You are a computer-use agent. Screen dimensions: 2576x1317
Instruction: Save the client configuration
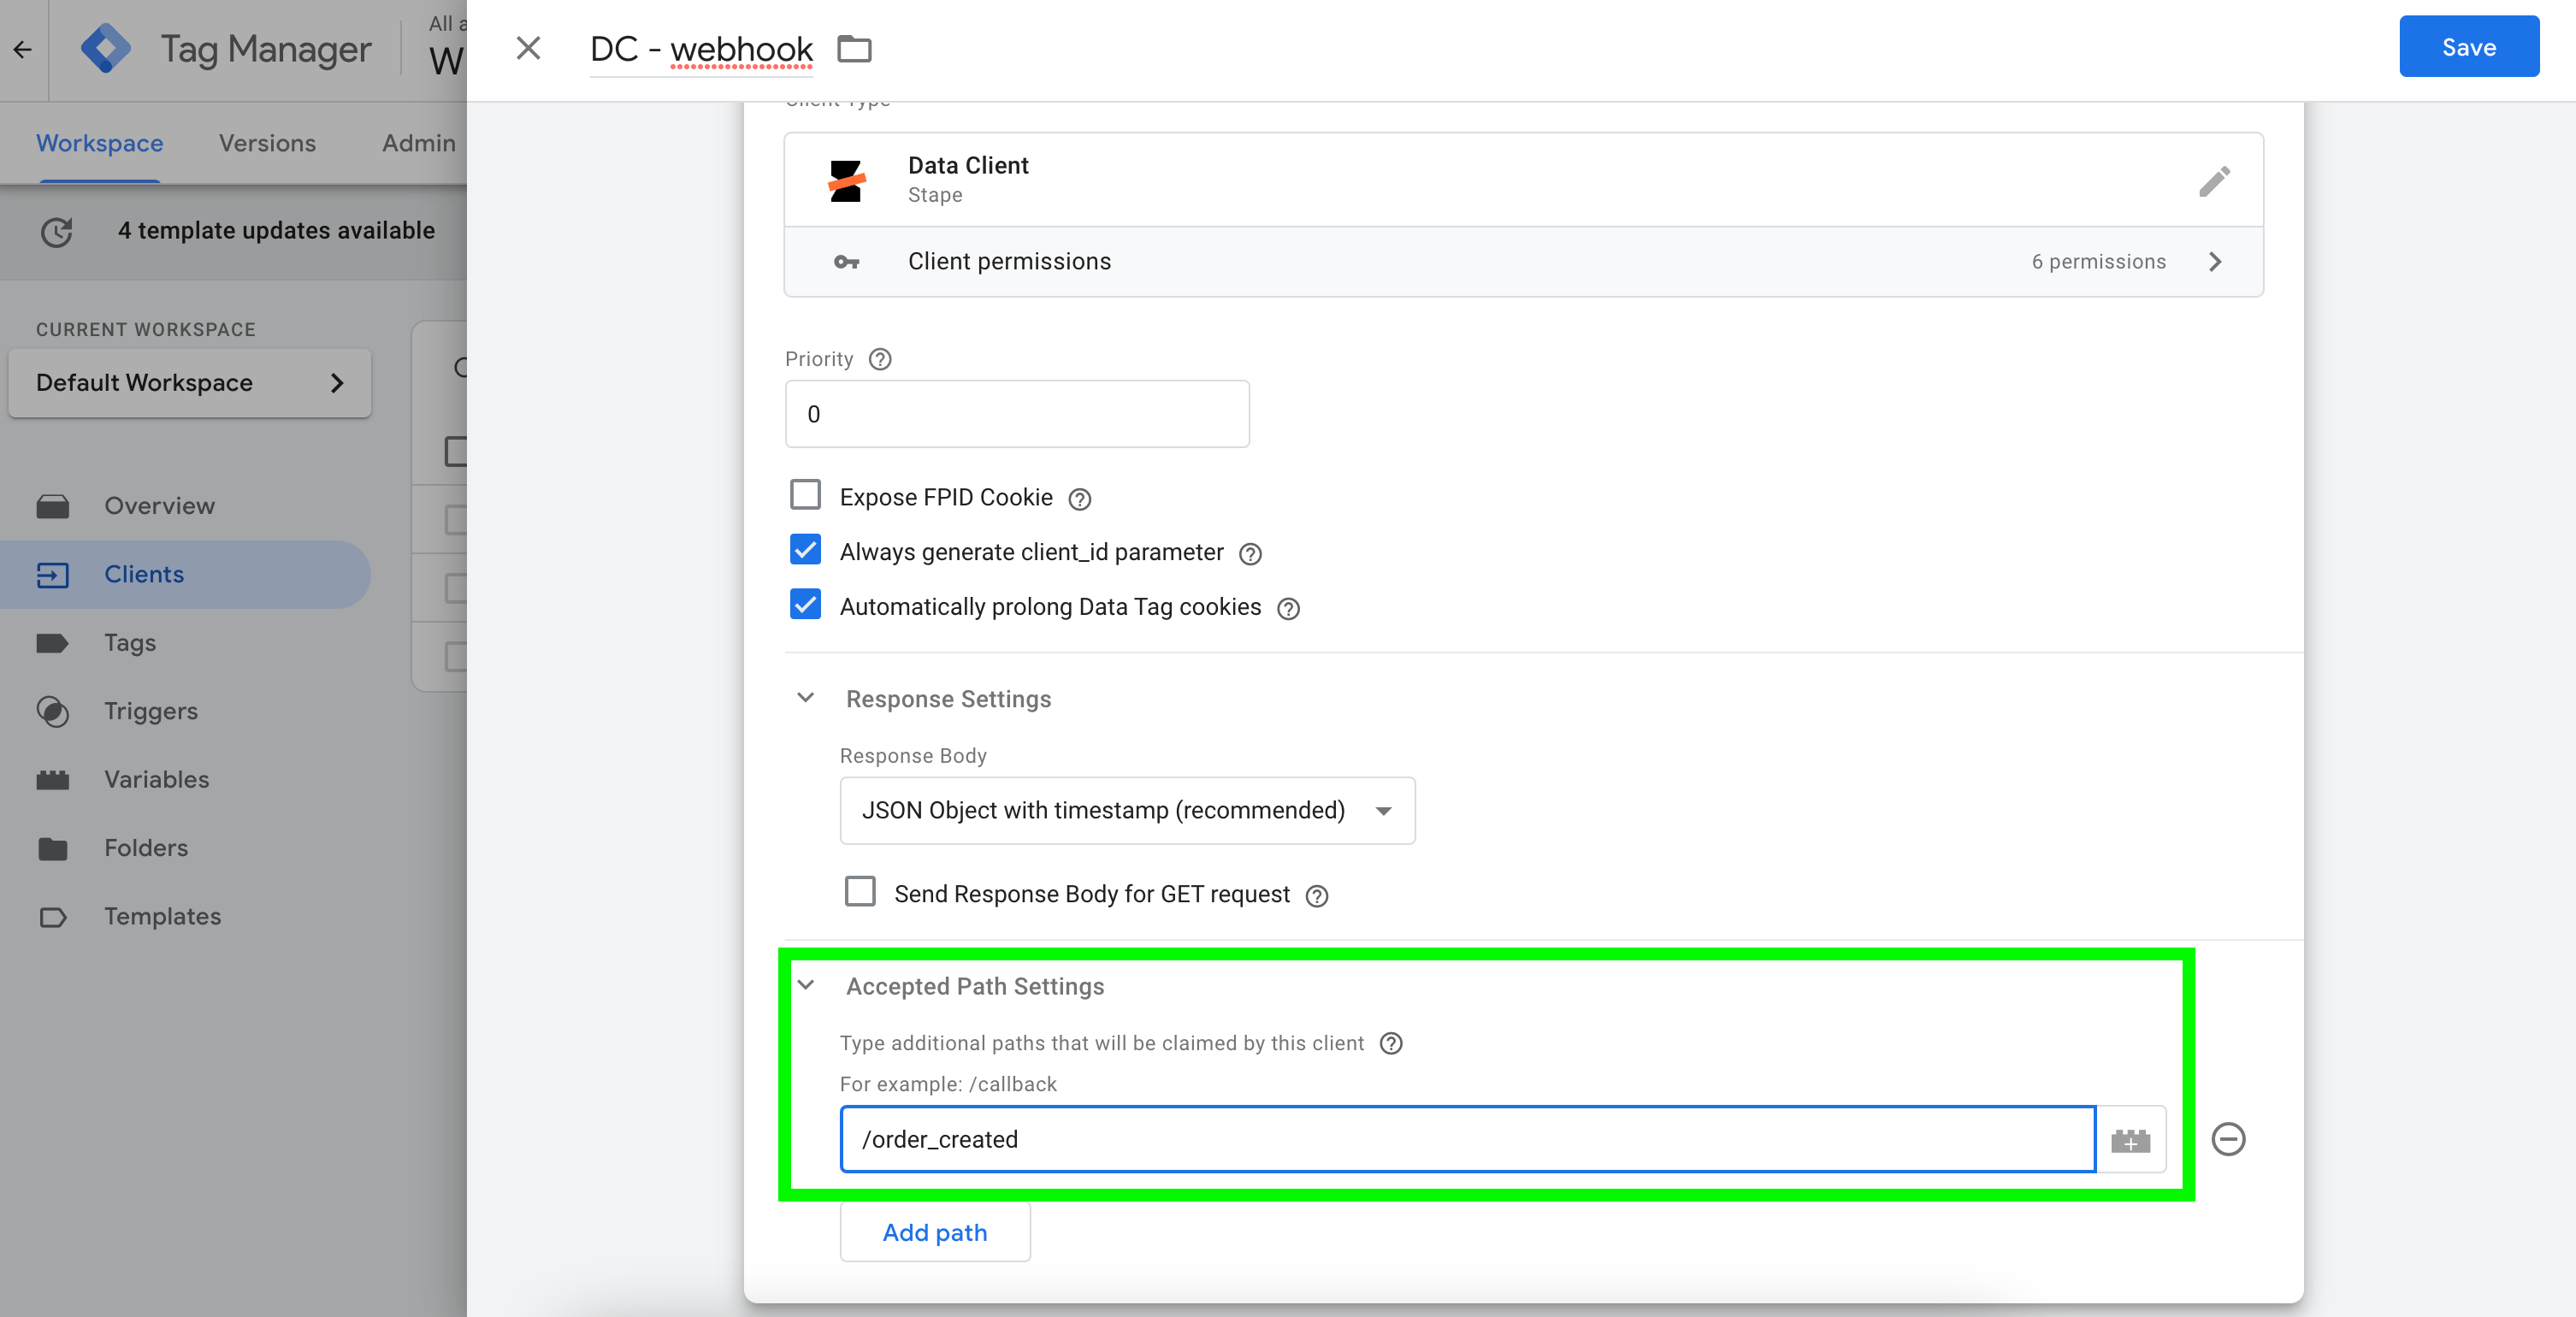[x=2468, y=47]
